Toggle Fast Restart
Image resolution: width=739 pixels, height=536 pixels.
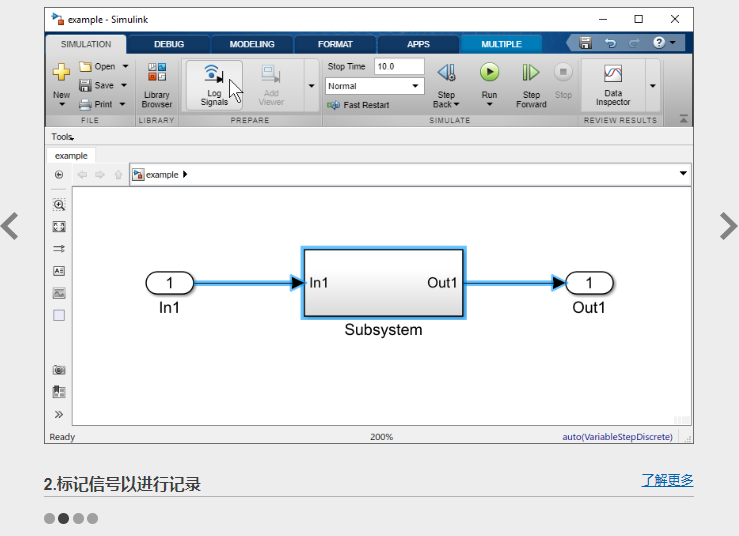[358, 105]
